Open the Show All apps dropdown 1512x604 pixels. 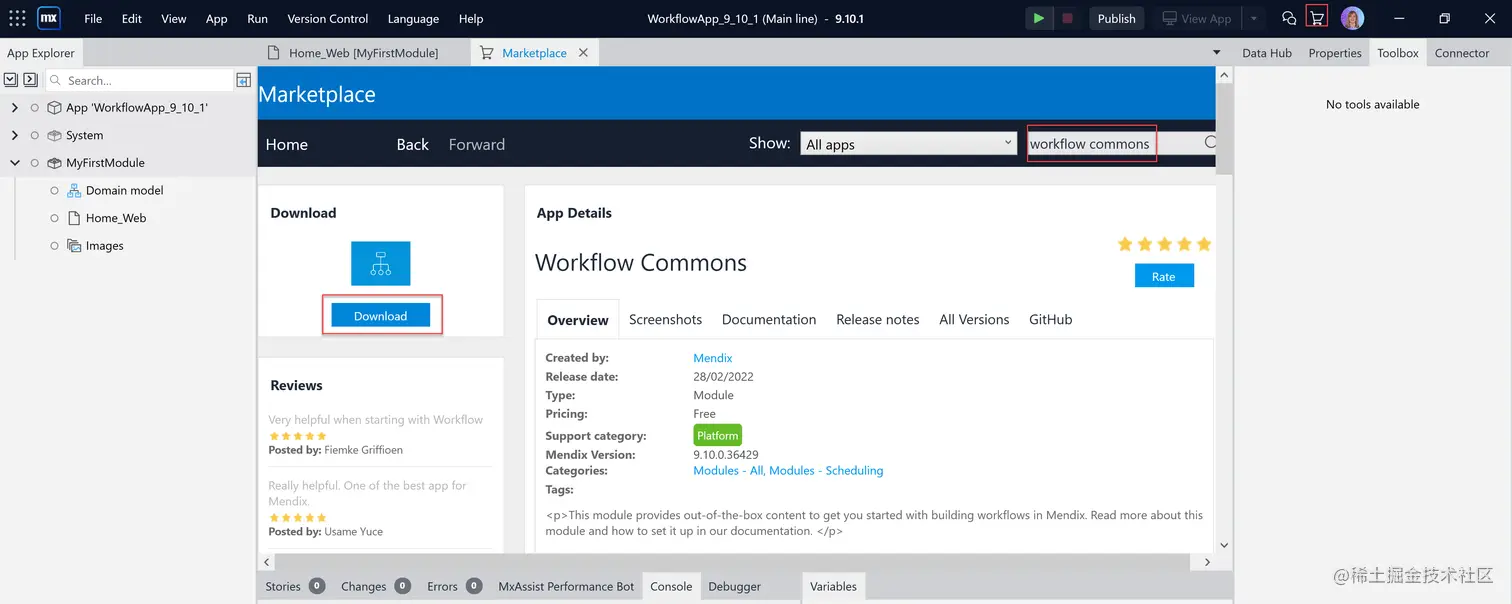(909, 144)
